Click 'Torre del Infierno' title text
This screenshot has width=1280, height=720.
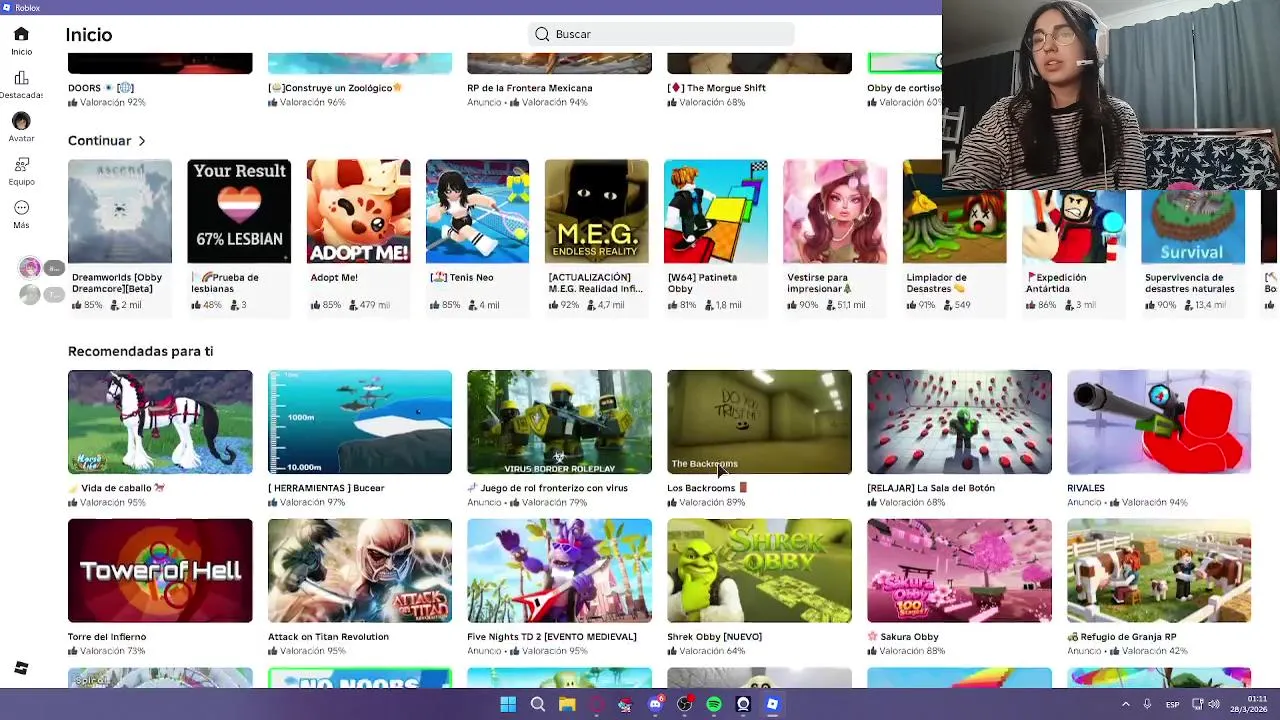[107, 637]
